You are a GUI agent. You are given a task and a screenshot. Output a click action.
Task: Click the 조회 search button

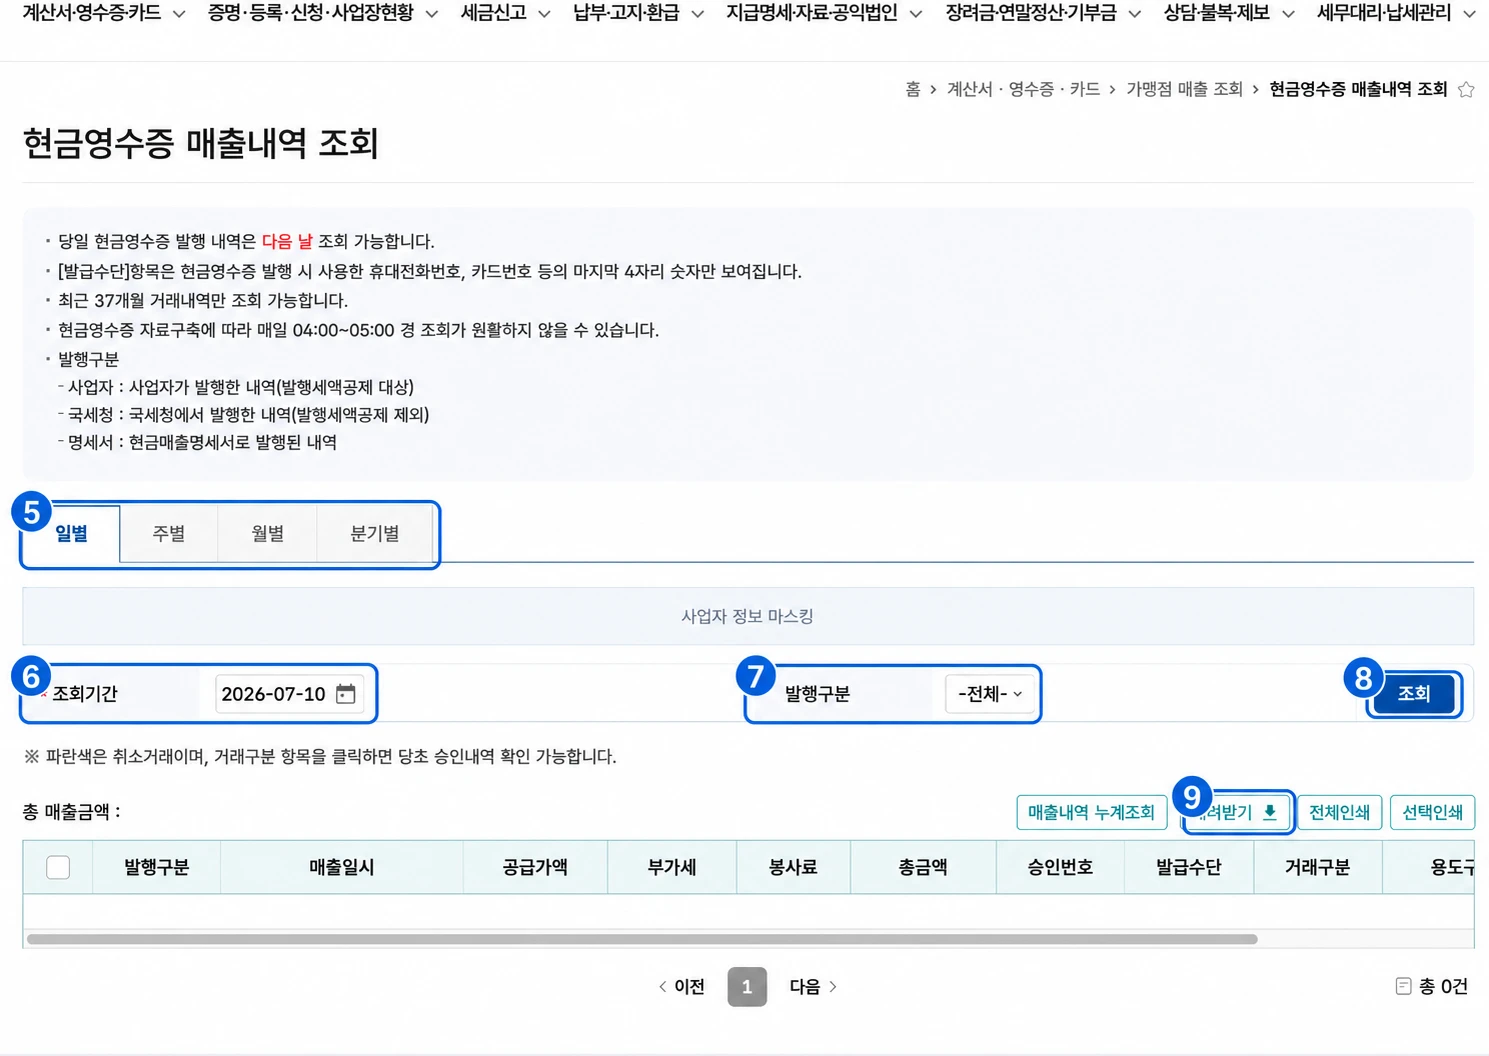tap(1413, 694)
